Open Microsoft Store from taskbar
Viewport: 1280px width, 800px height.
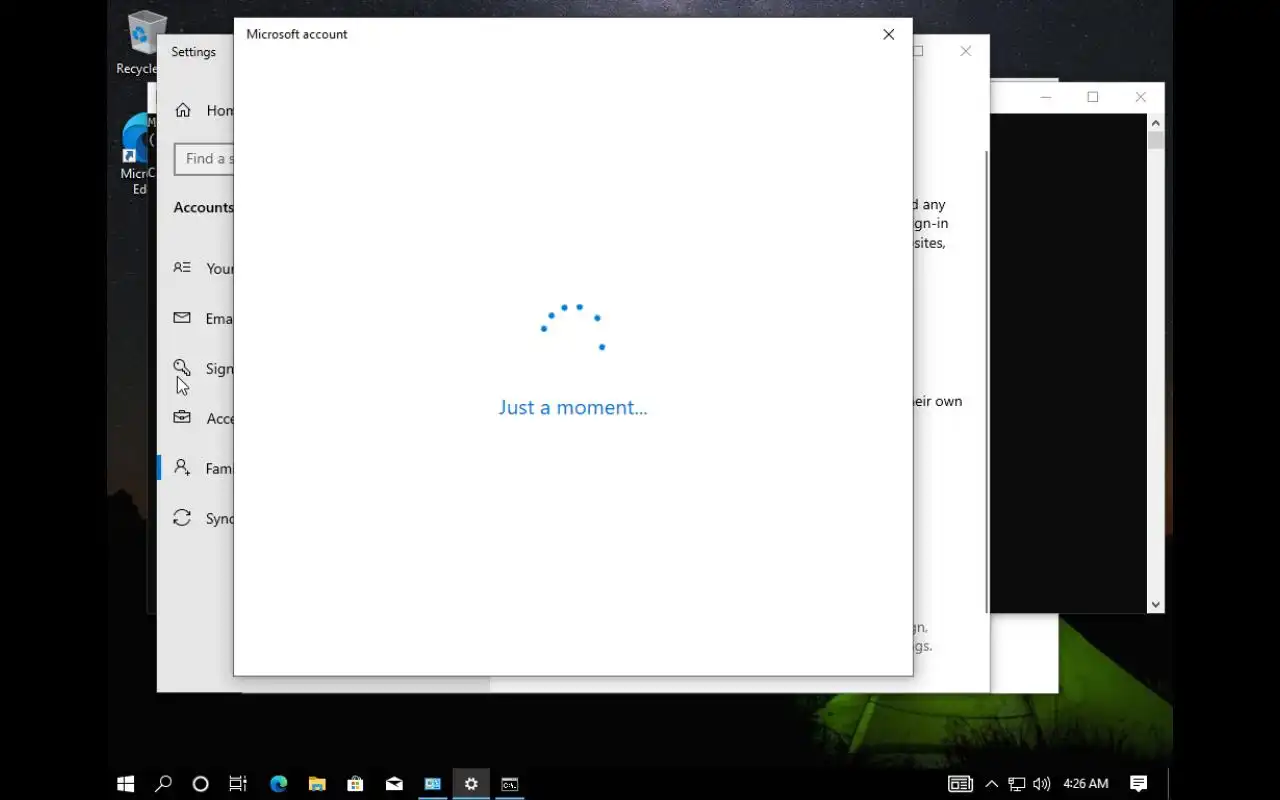coord(355,784)
